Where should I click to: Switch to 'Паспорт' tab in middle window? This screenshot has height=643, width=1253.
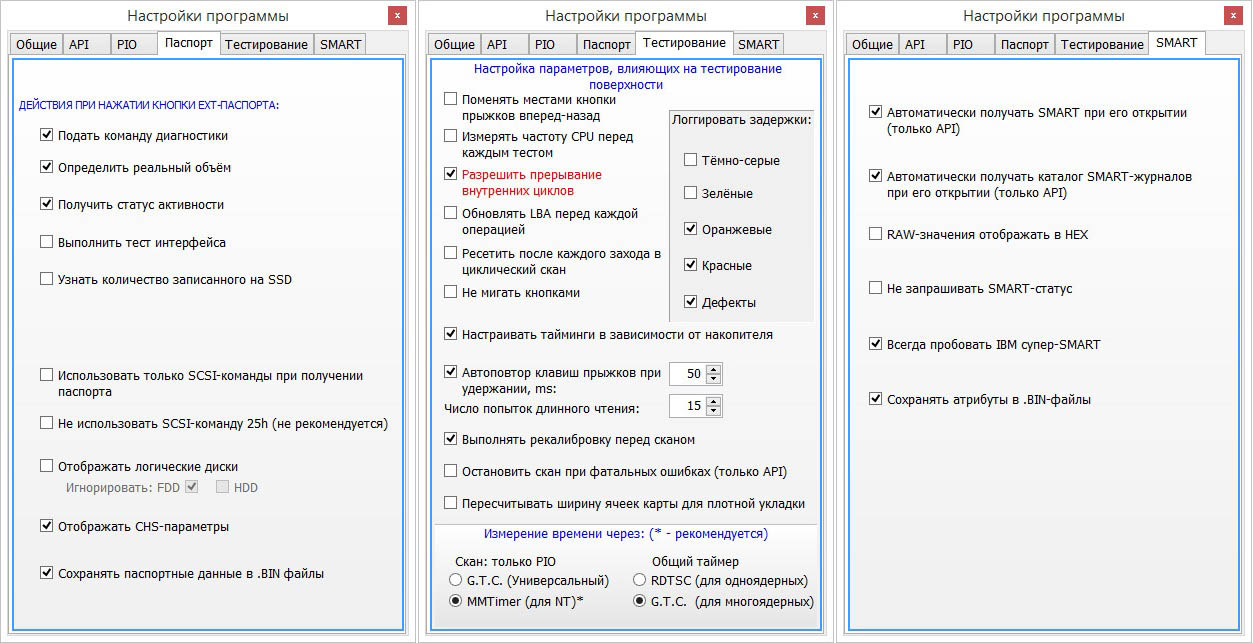(x=607, y=45)
